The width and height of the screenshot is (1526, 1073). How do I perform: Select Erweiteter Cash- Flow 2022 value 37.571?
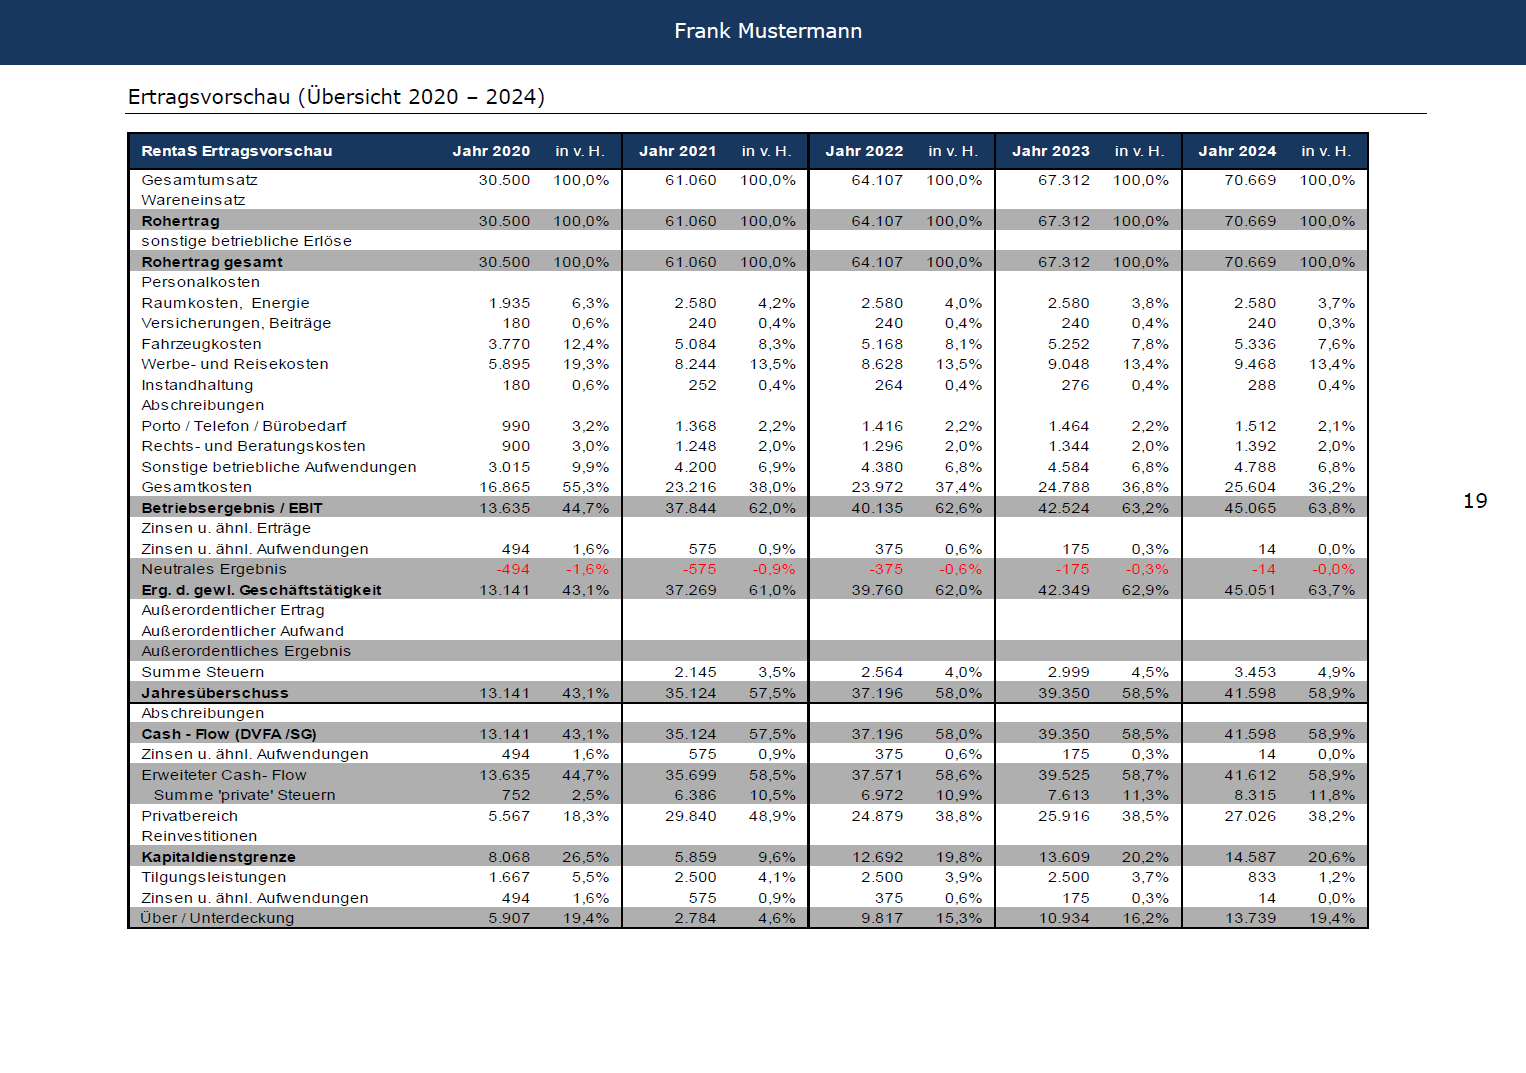(877, 775)
